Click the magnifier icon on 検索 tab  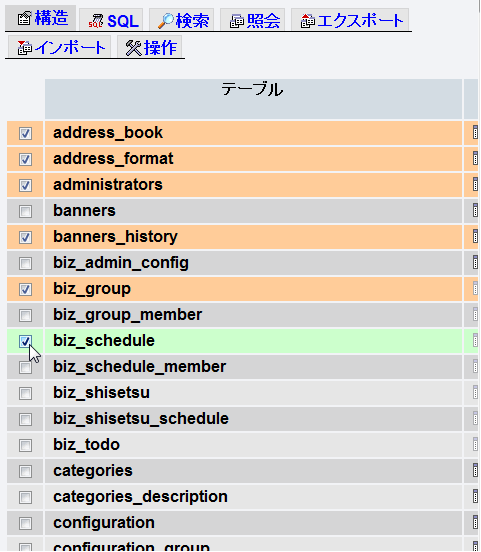pos(166,21)
